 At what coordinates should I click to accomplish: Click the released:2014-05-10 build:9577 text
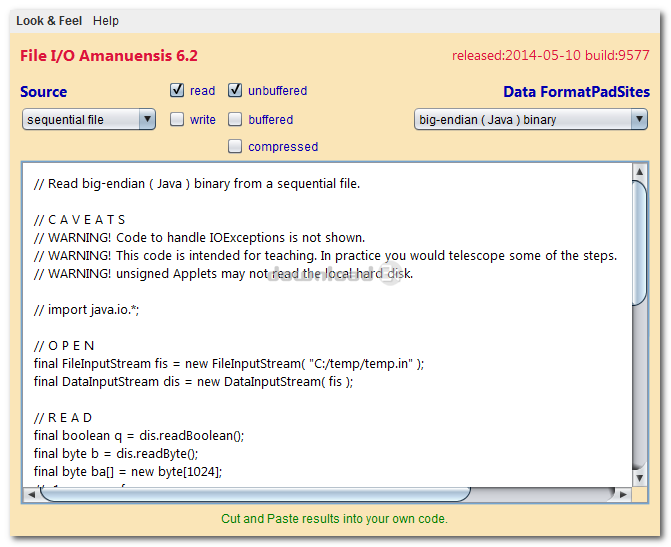(550, 55)
